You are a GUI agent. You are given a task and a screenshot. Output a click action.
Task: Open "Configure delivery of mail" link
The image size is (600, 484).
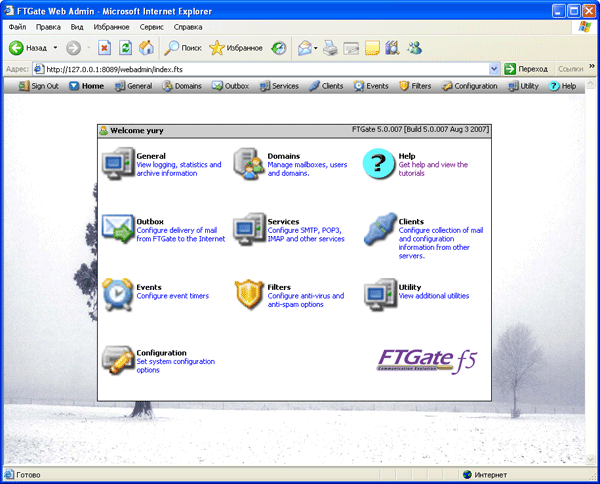(181, 235)
